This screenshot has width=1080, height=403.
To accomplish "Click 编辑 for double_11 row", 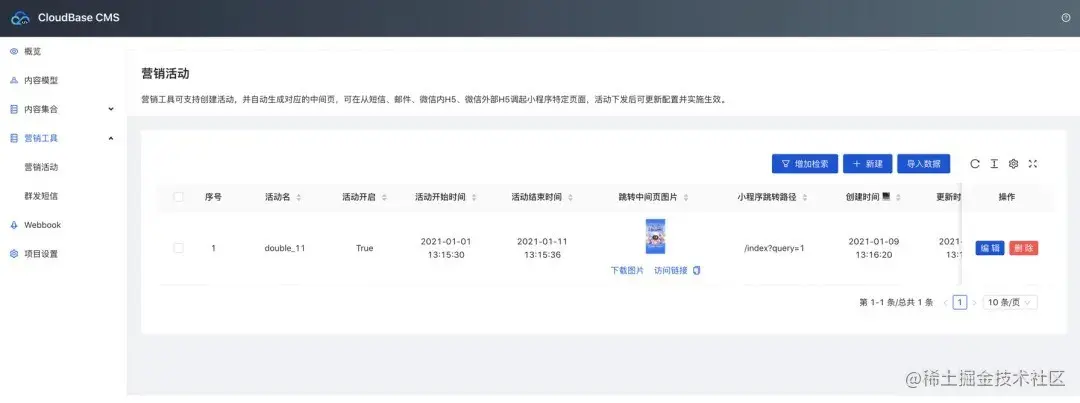I will pyautogui.click(x=990, y=249).
